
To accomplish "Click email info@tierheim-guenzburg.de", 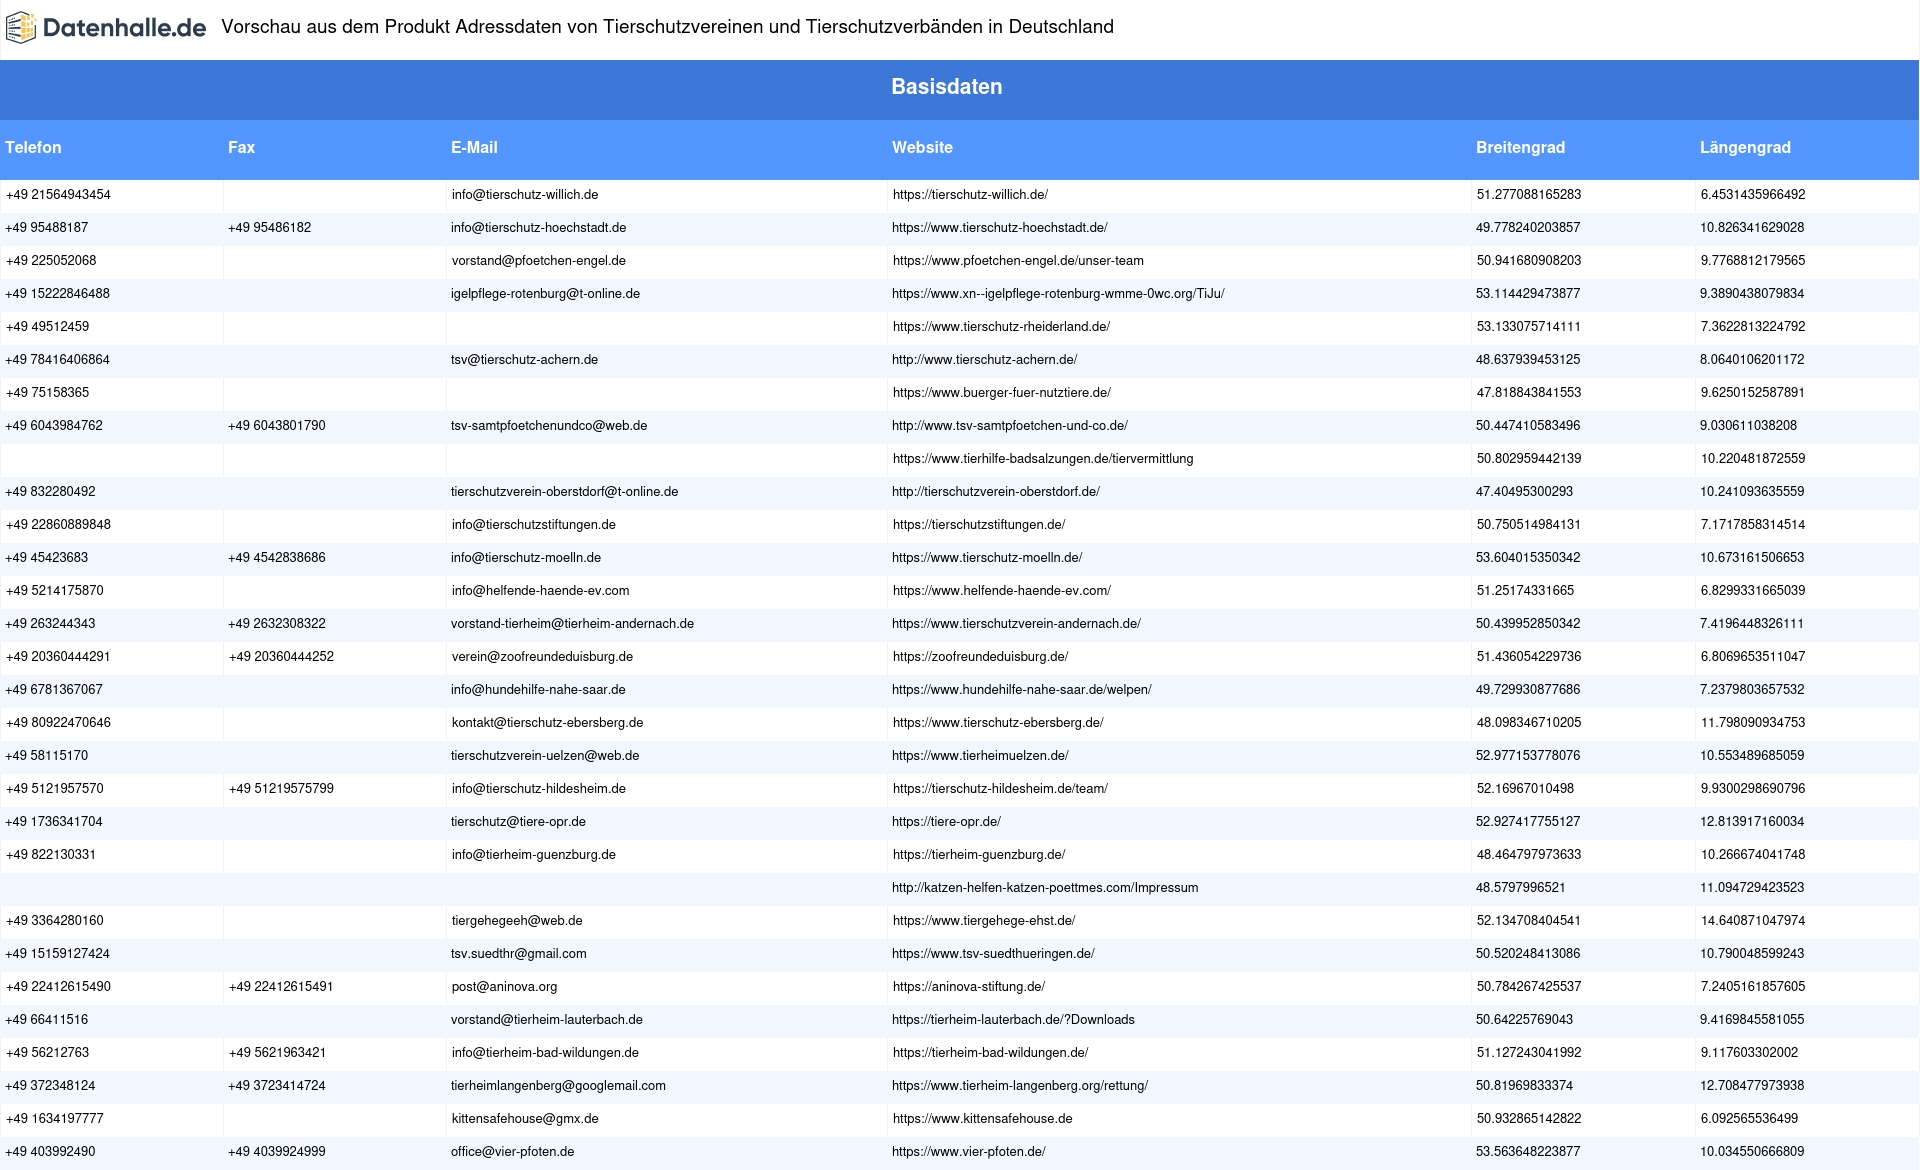I will (x=534, y=855).
